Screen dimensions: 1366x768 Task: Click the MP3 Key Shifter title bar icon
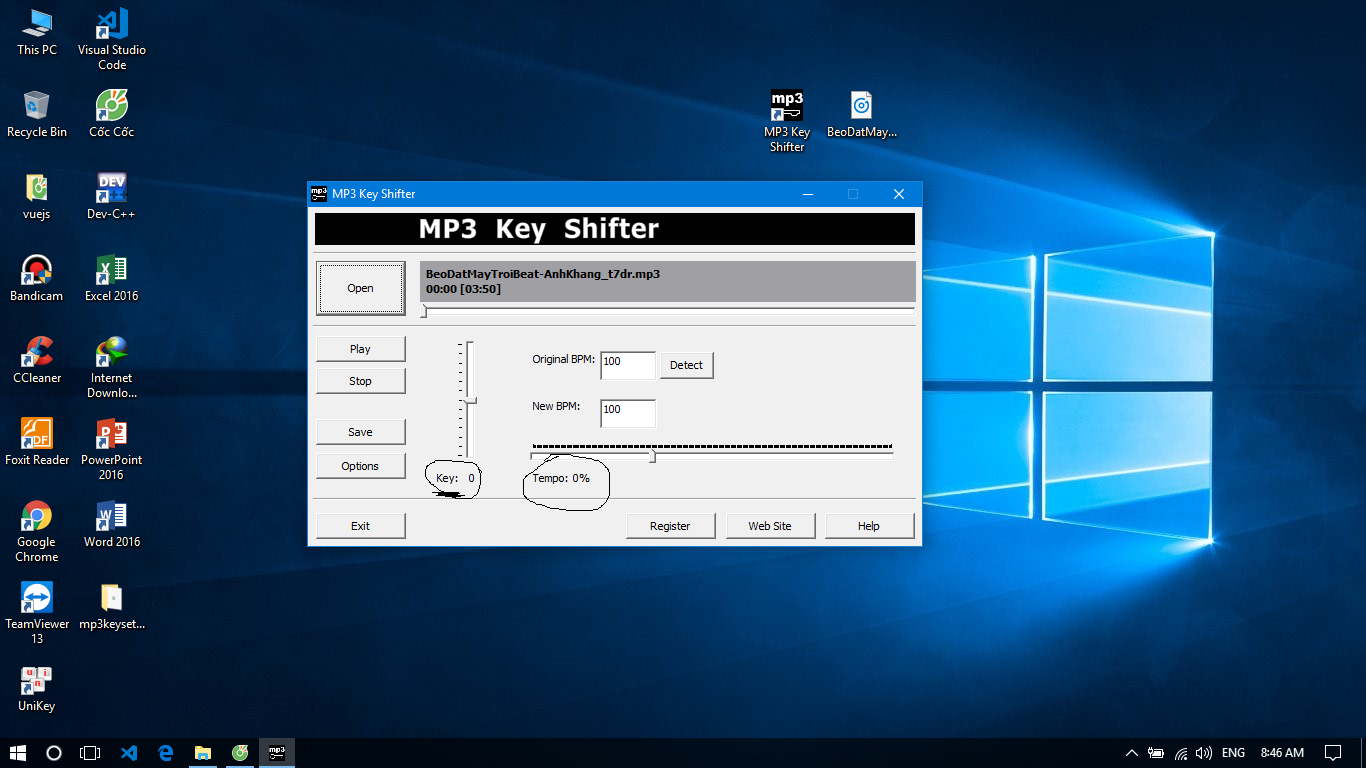click(x=319, y=194)
